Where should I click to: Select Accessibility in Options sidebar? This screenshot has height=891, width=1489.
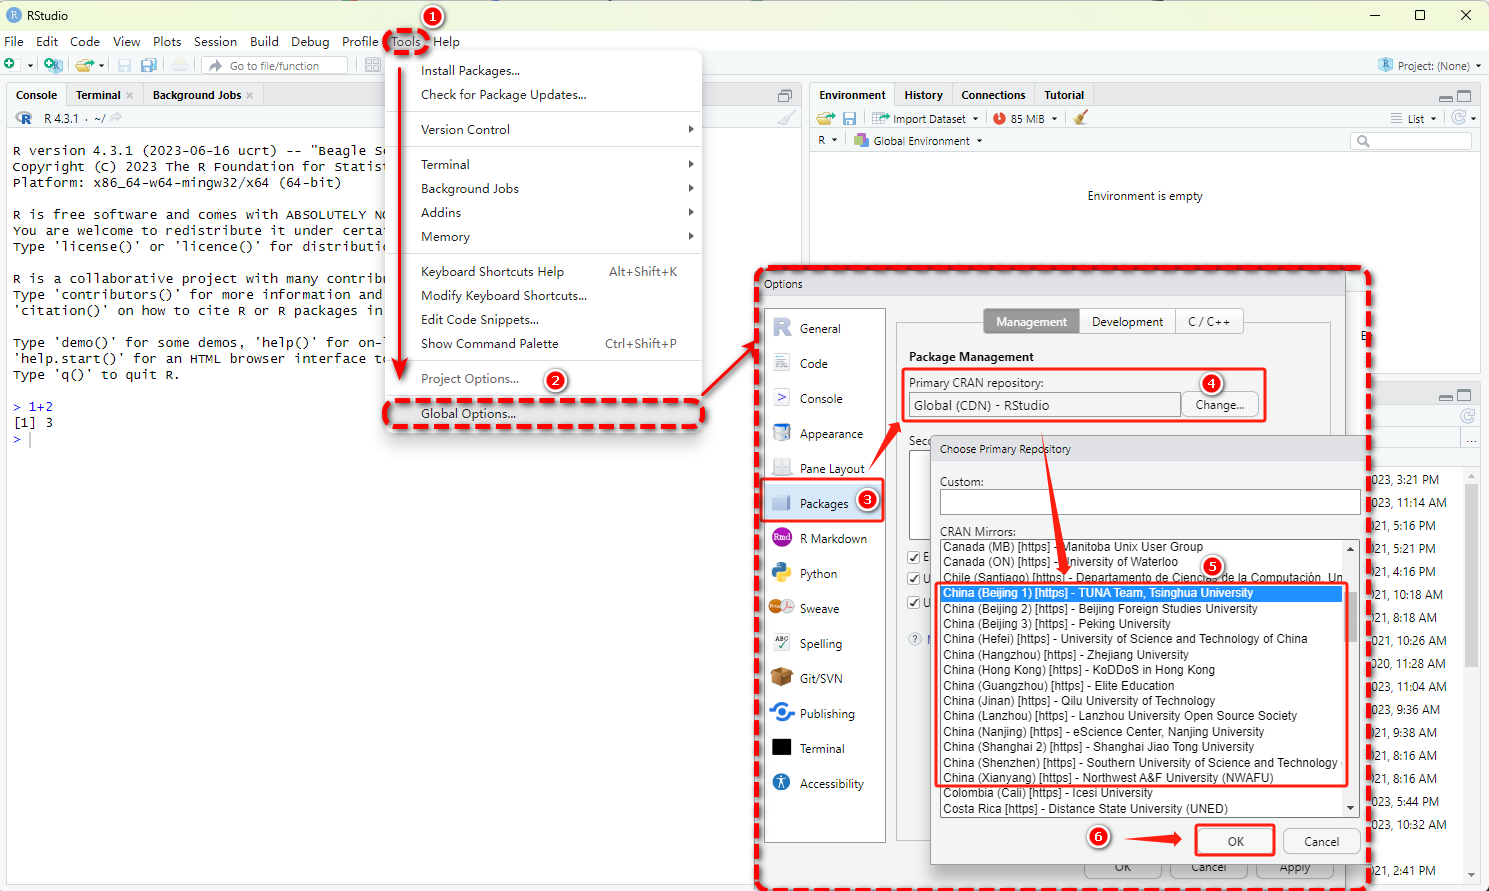tap(825, 783)
